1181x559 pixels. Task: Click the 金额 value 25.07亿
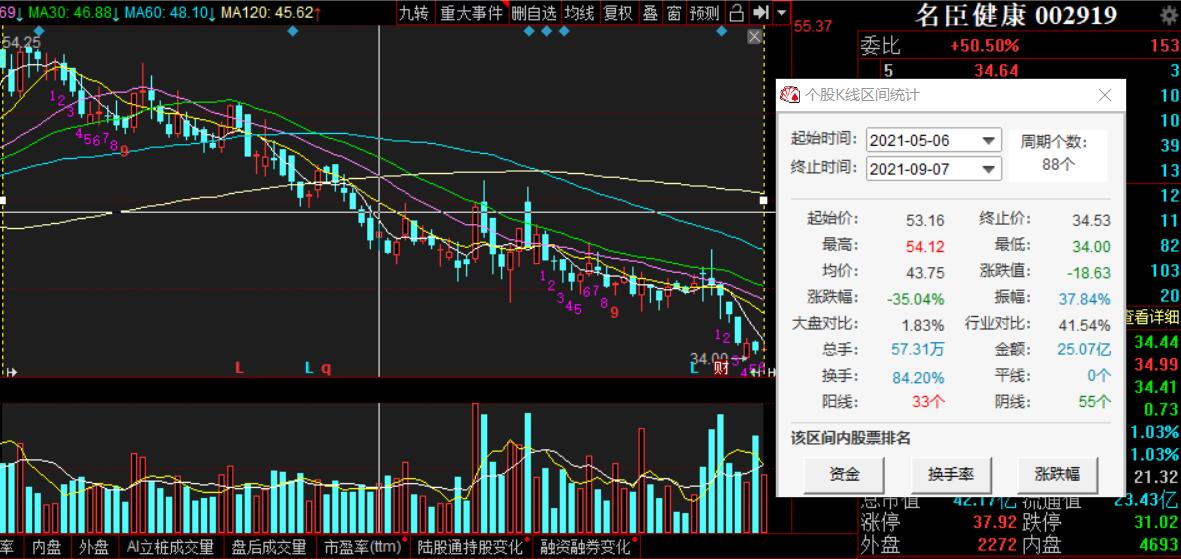point(1084,350)
